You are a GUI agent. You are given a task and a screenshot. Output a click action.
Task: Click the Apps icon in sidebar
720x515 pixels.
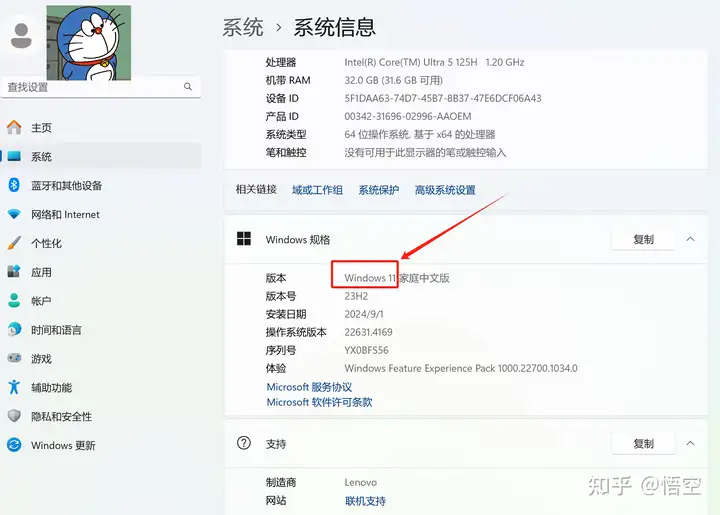14,272
